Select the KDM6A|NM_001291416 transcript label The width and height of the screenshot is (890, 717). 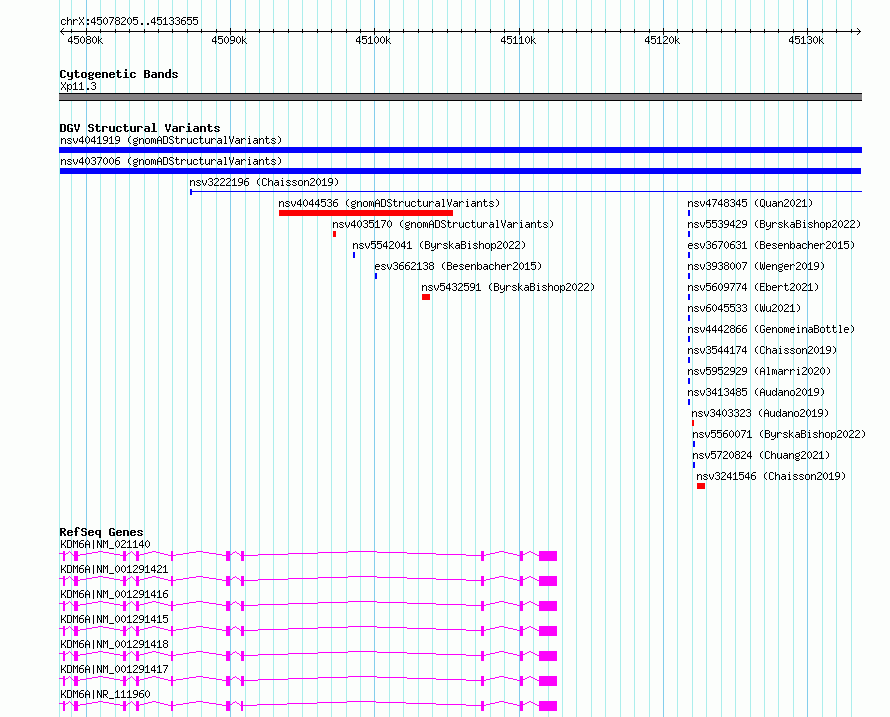click(x=114, y=594)
